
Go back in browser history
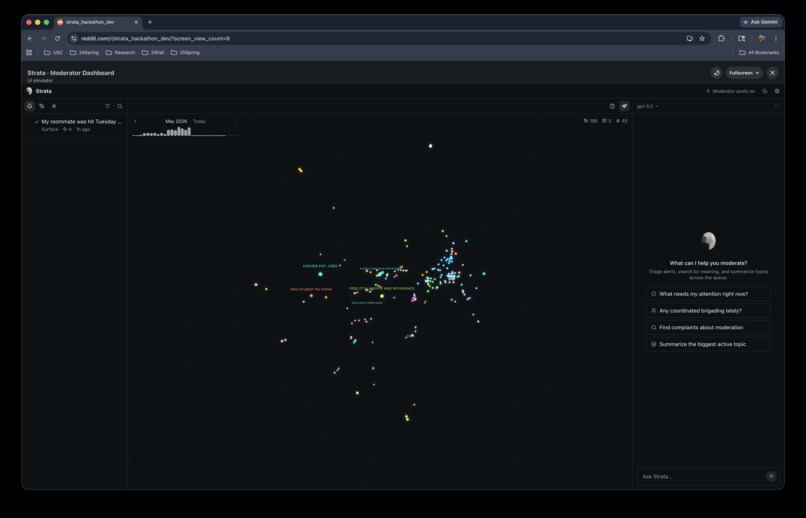point(30,39)
